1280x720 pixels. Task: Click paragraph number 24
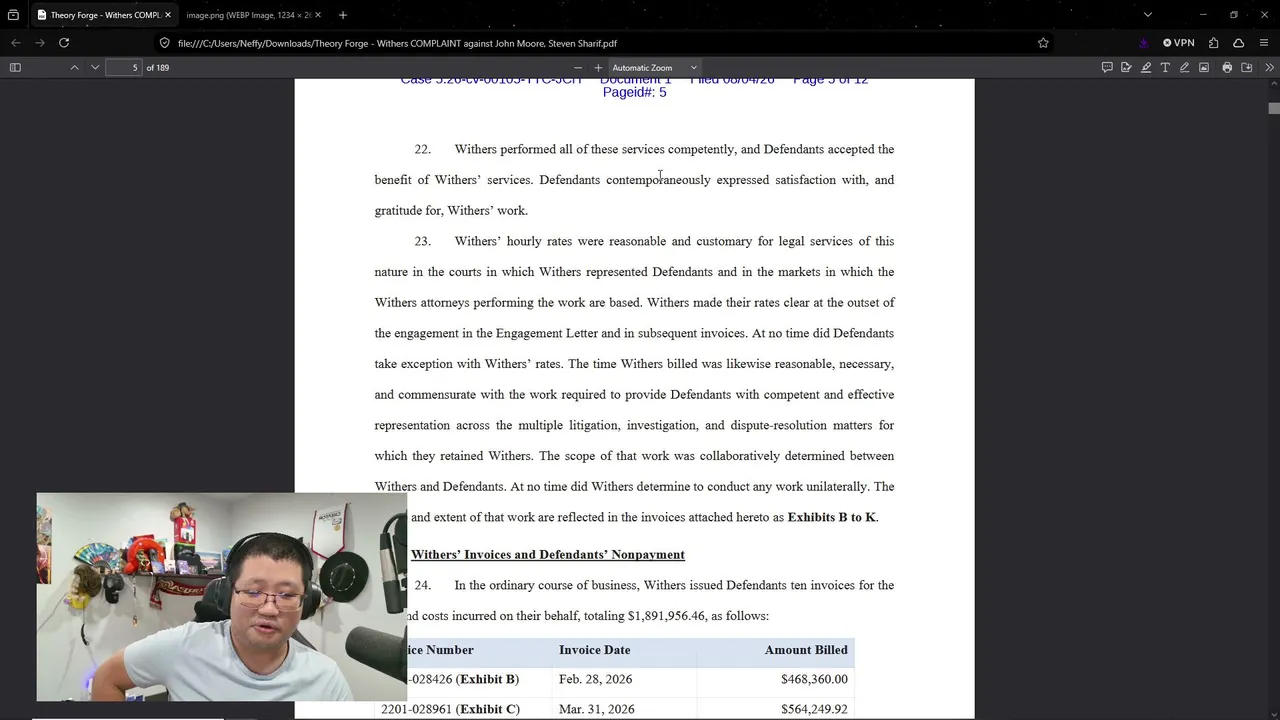[x=422, y=585]
